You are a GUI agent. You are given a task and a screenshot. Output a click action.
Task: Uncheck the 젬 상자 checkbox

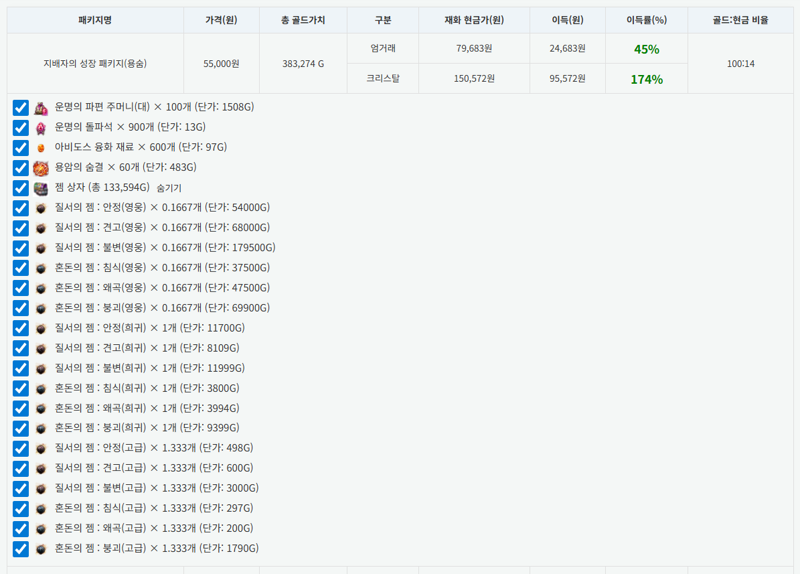point(20,188)
